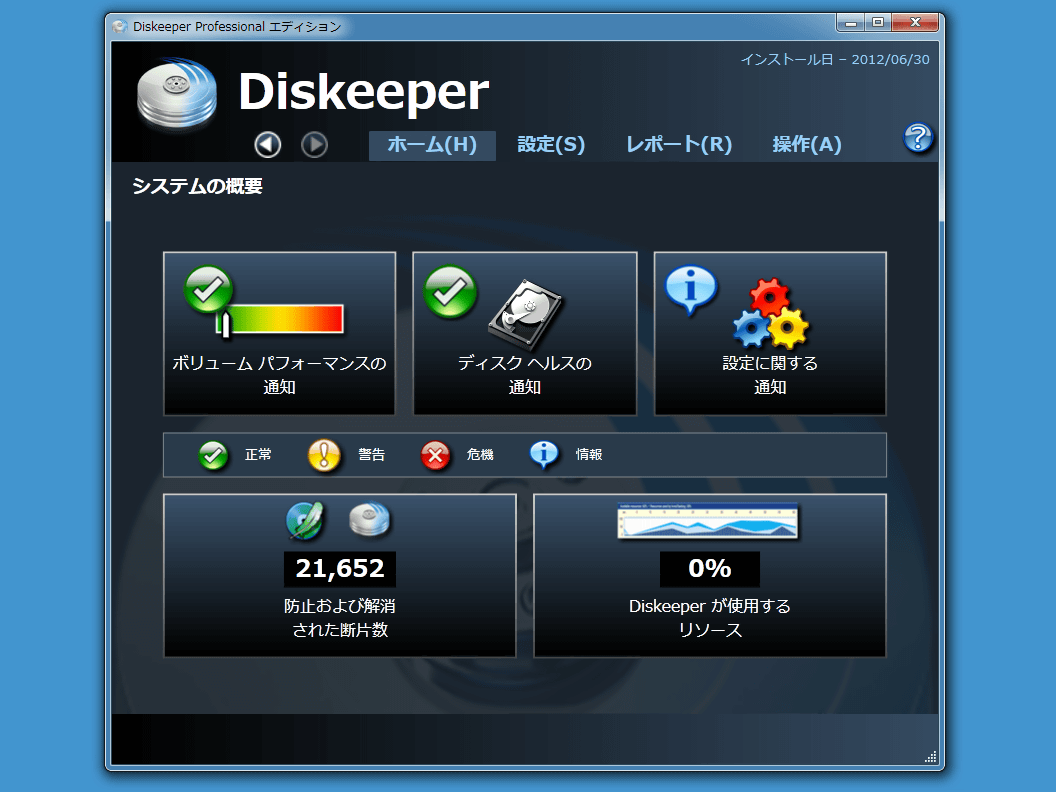The height and width of the screenshot is (792, 1056).
Task: Open the 設定(S) tab
Action: pyautogui.click(x=551, y=145)
